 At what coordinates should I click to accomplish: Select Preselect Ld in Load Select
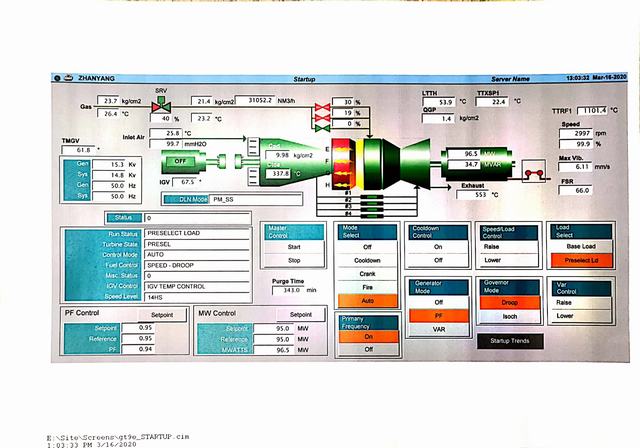[581, 260]
